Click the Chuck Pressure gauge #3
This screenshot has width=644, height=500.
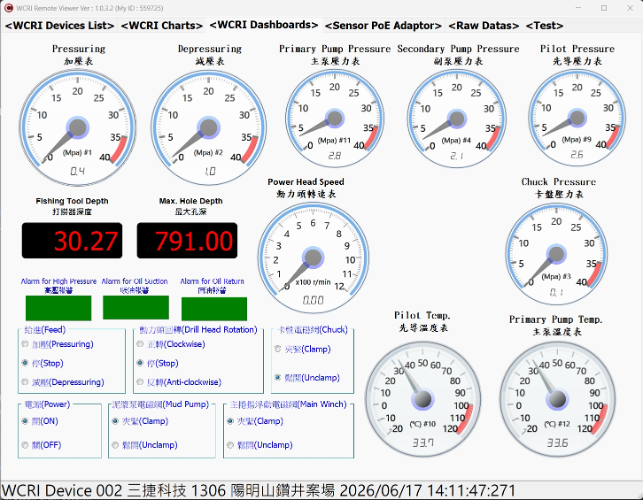(x=557, y=254)
